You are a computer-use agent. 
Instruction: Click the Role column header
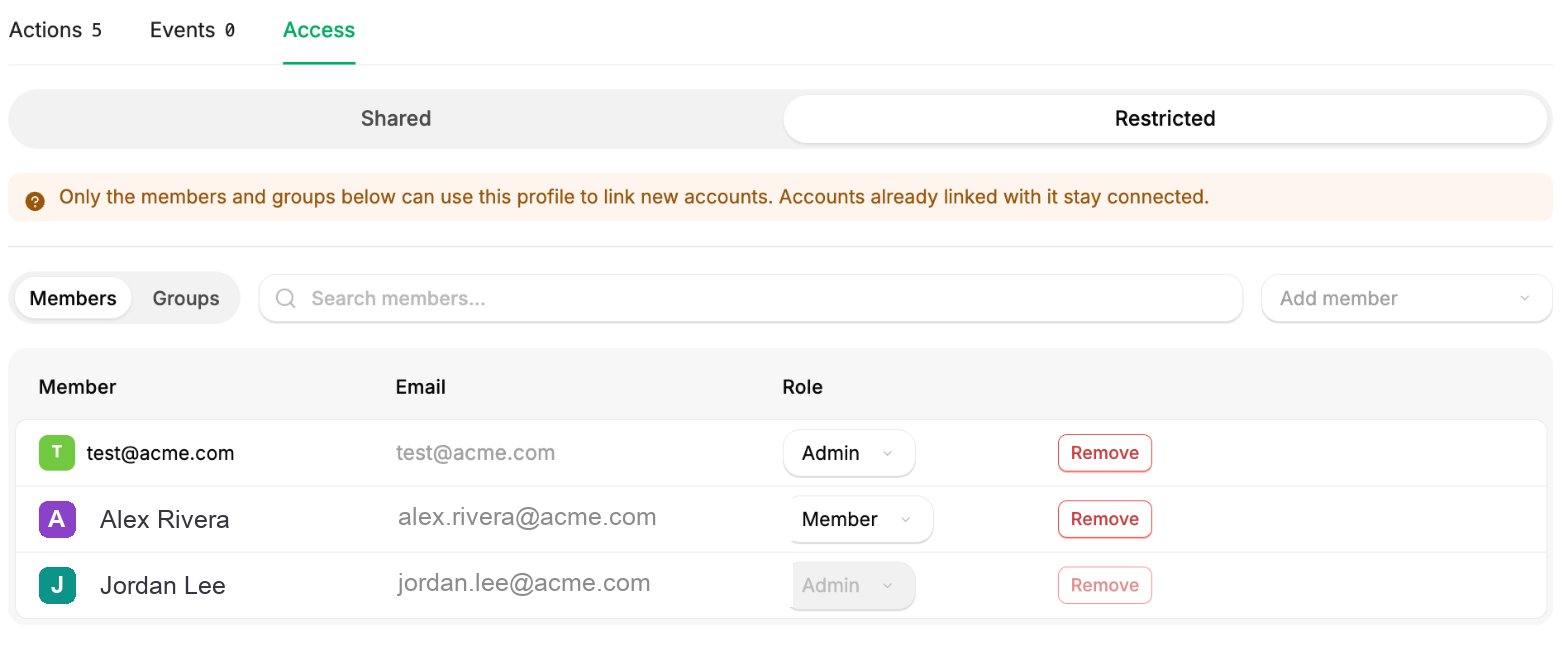pos(803,387)
